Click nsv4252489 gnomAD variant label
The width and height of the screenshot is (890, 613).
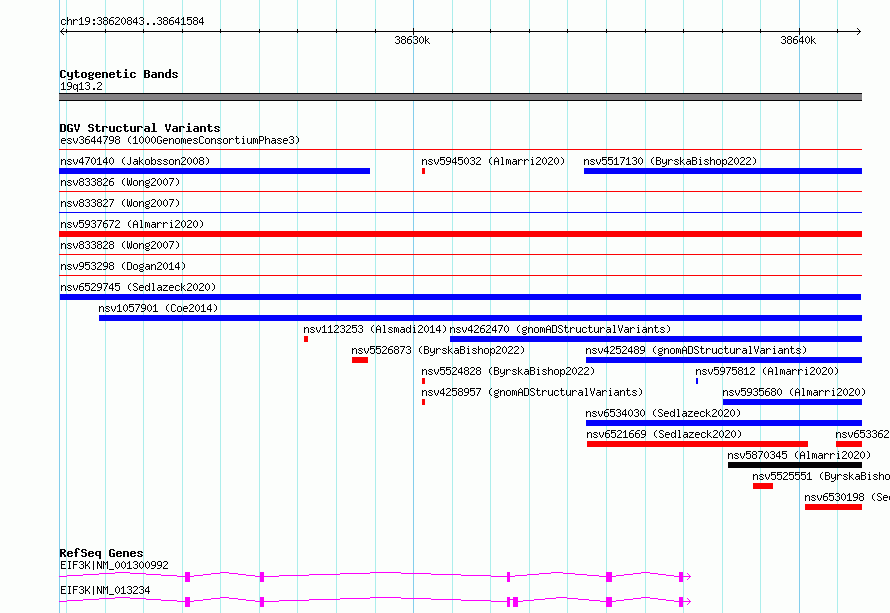point(696,350)
